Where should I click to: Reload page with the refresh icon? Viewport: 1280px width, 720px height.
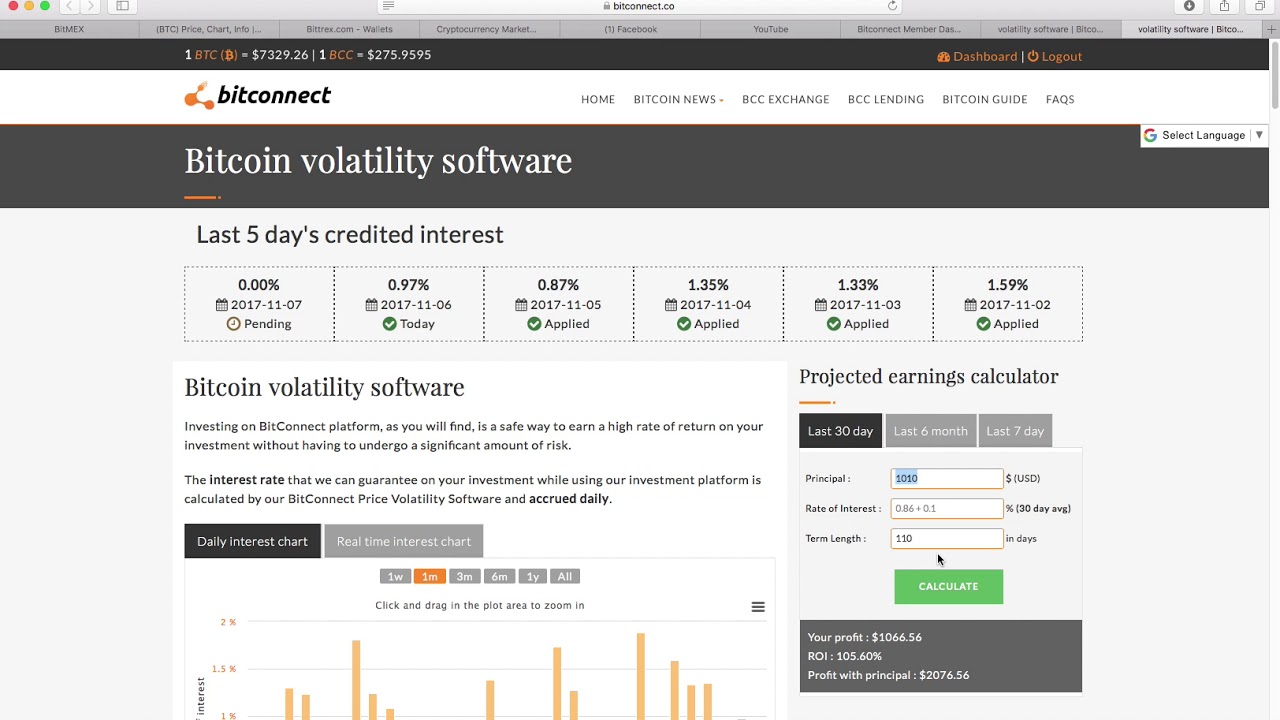[892, 6]
